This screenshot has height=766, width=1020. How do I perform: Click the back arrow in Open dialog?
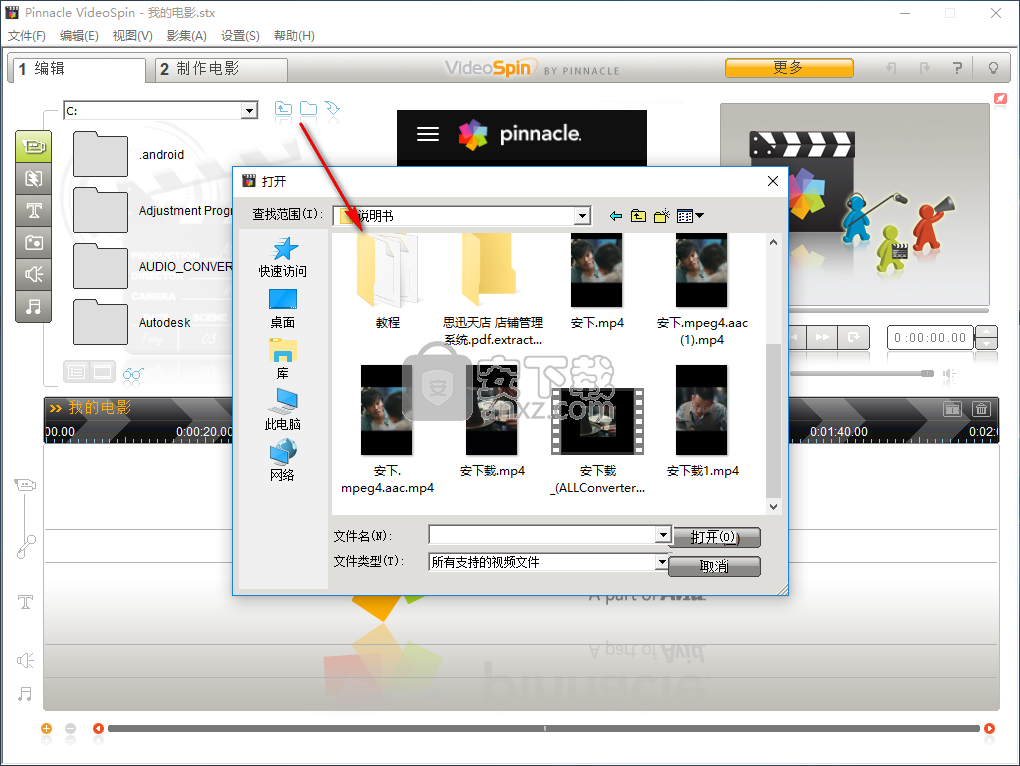click(615, 216)
